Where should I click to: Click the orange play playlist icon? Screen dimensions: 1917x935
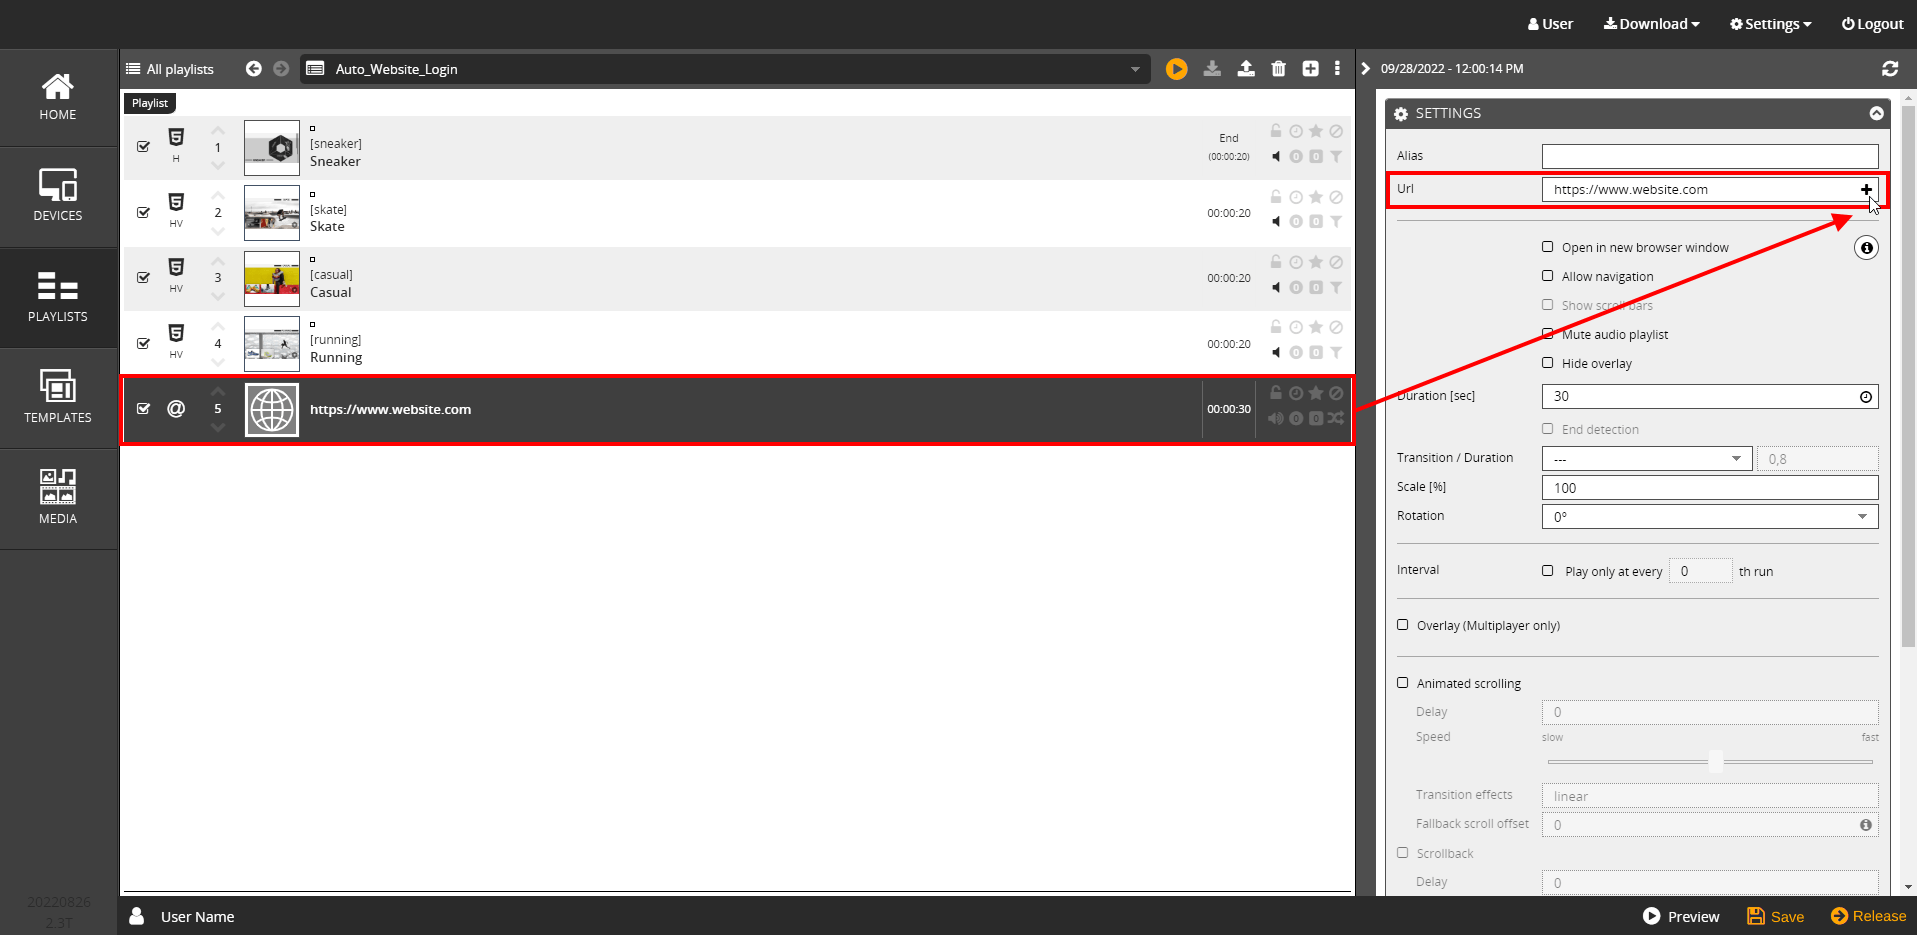pos(1176,69)
